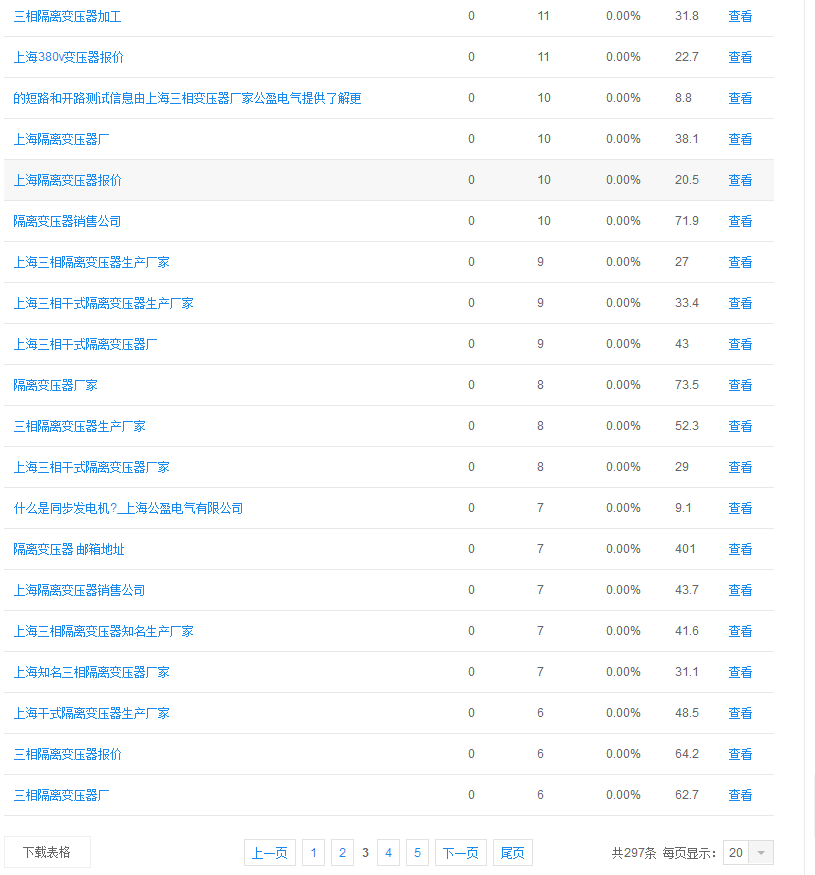Open keyword link 三相隔离变压器报价
815x875 pixels.
[68, 755]
